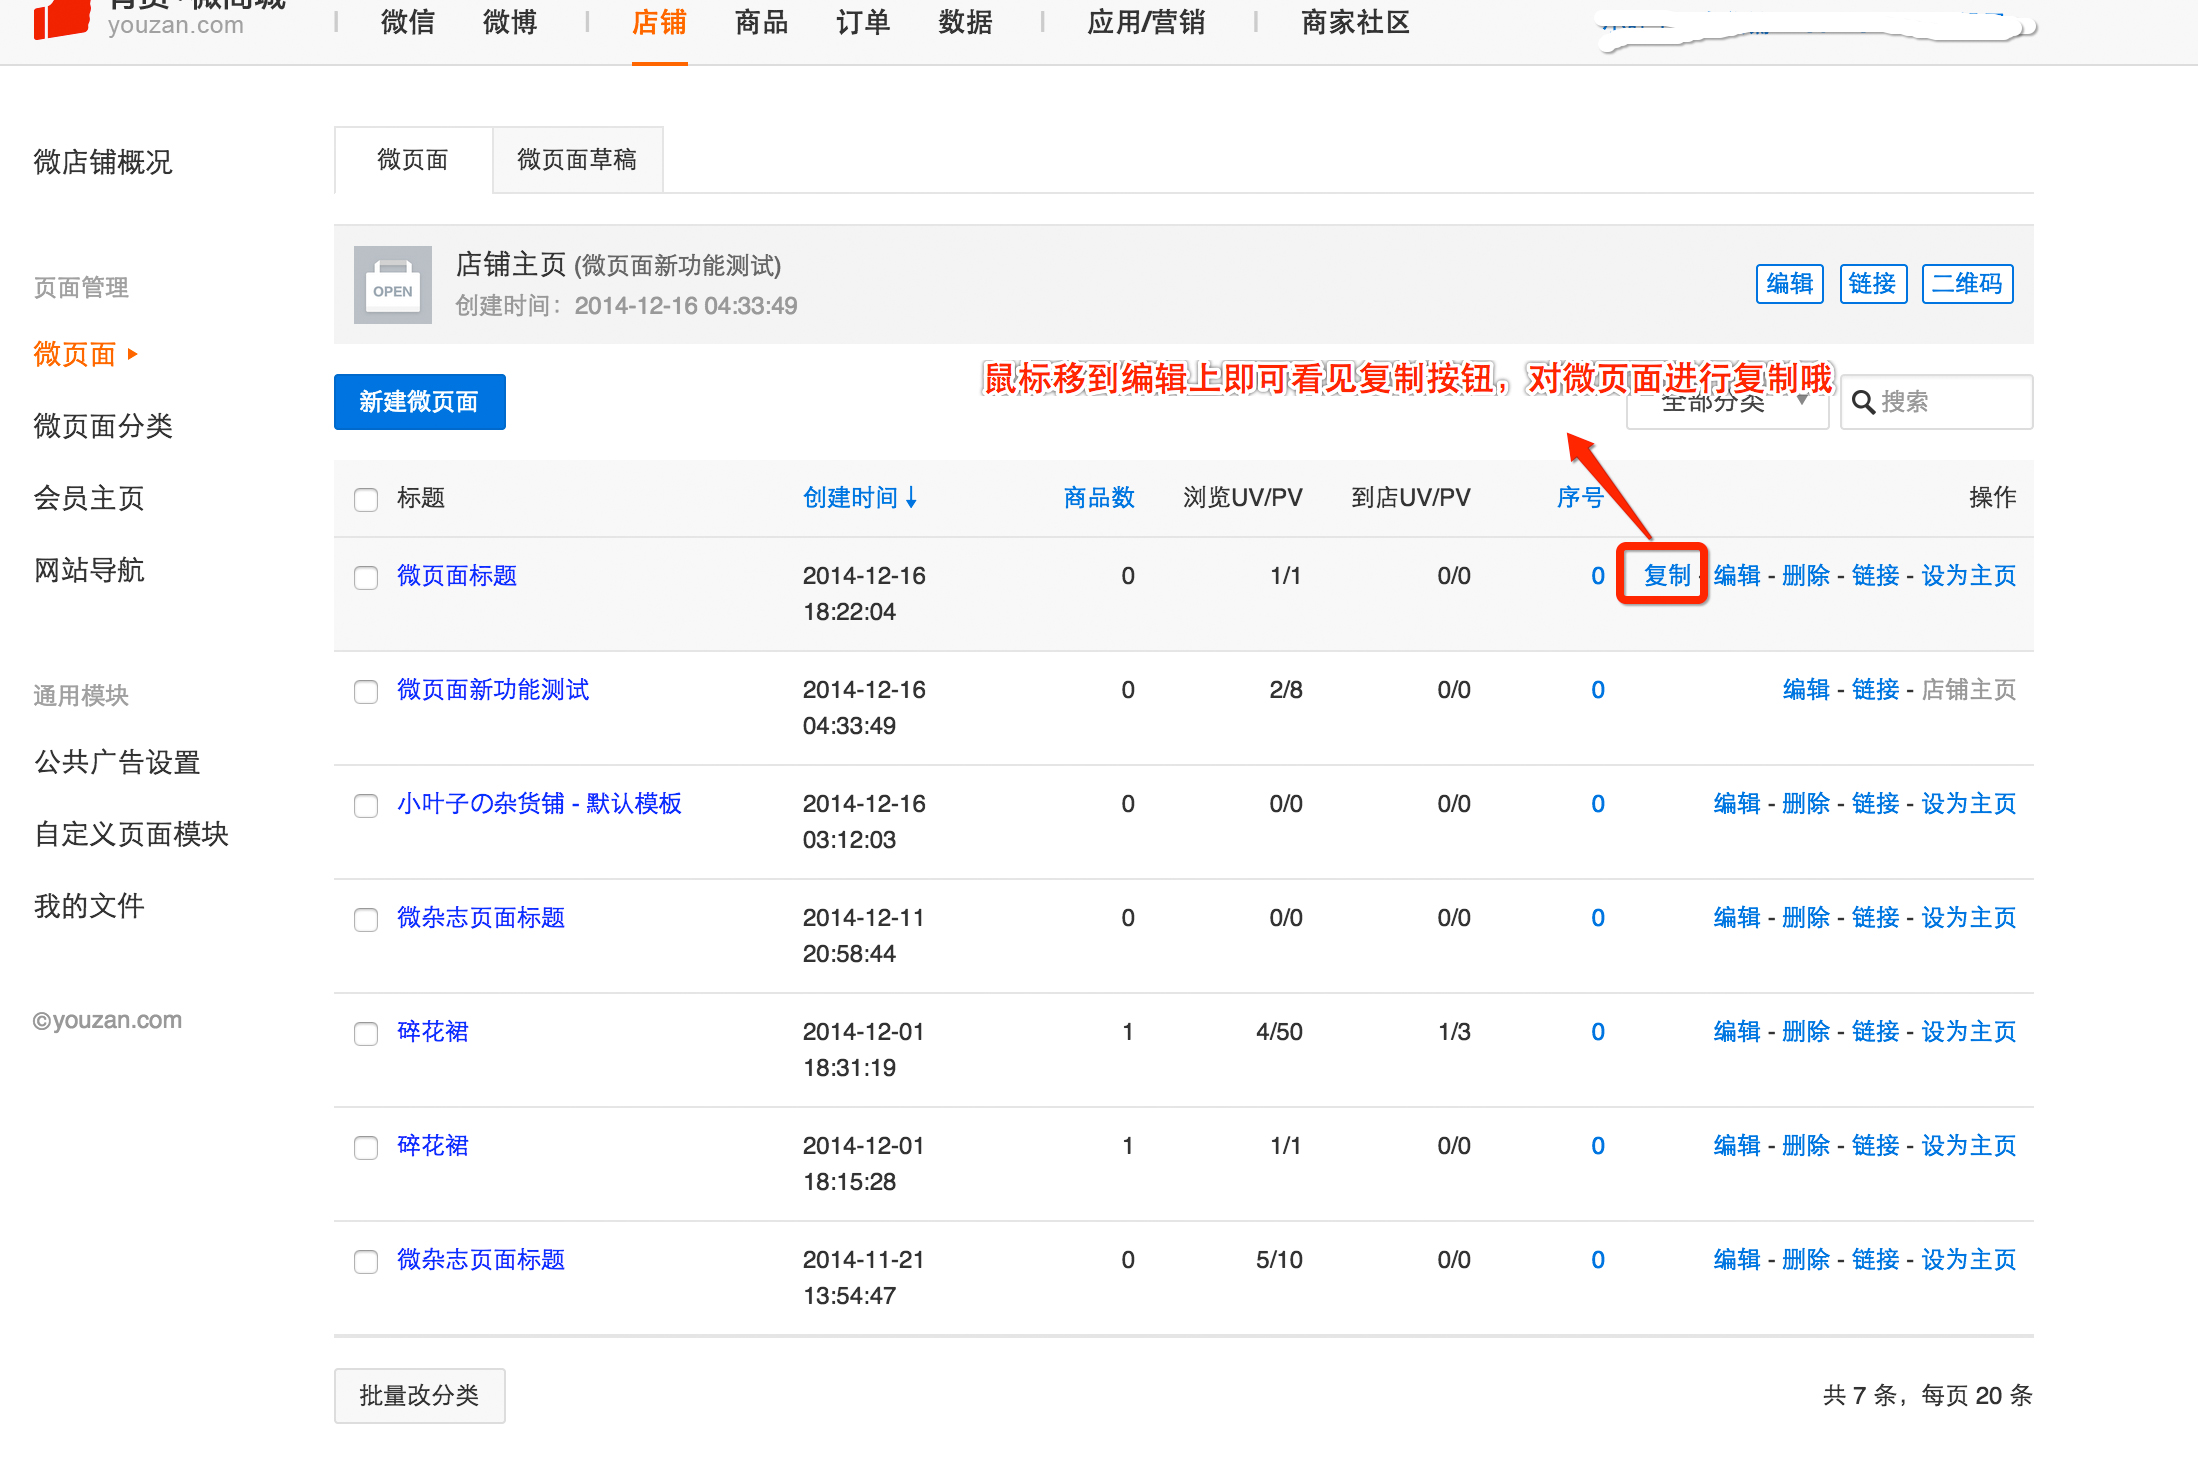Open 微页面 in the sidebar
The height and width of the screenshot is (1484, 2198).
click(75, 354)
